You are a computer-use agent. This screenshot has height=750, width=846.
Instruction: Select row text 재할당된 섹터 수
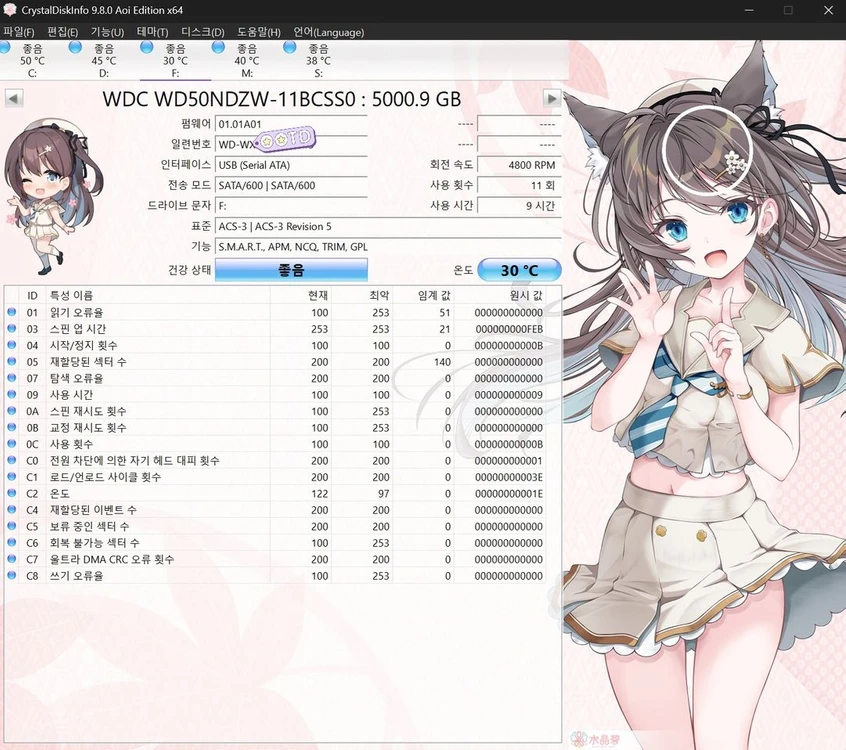pos(88,362)
